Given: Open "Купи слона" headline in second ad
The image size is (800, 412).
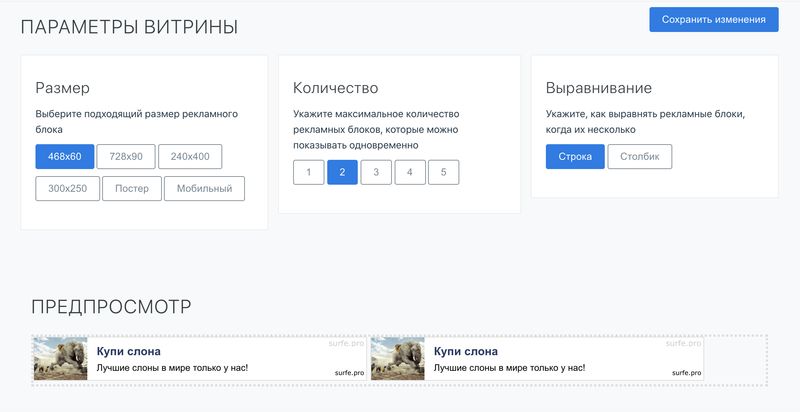Looking at the screenshot, I should (465, 351).
